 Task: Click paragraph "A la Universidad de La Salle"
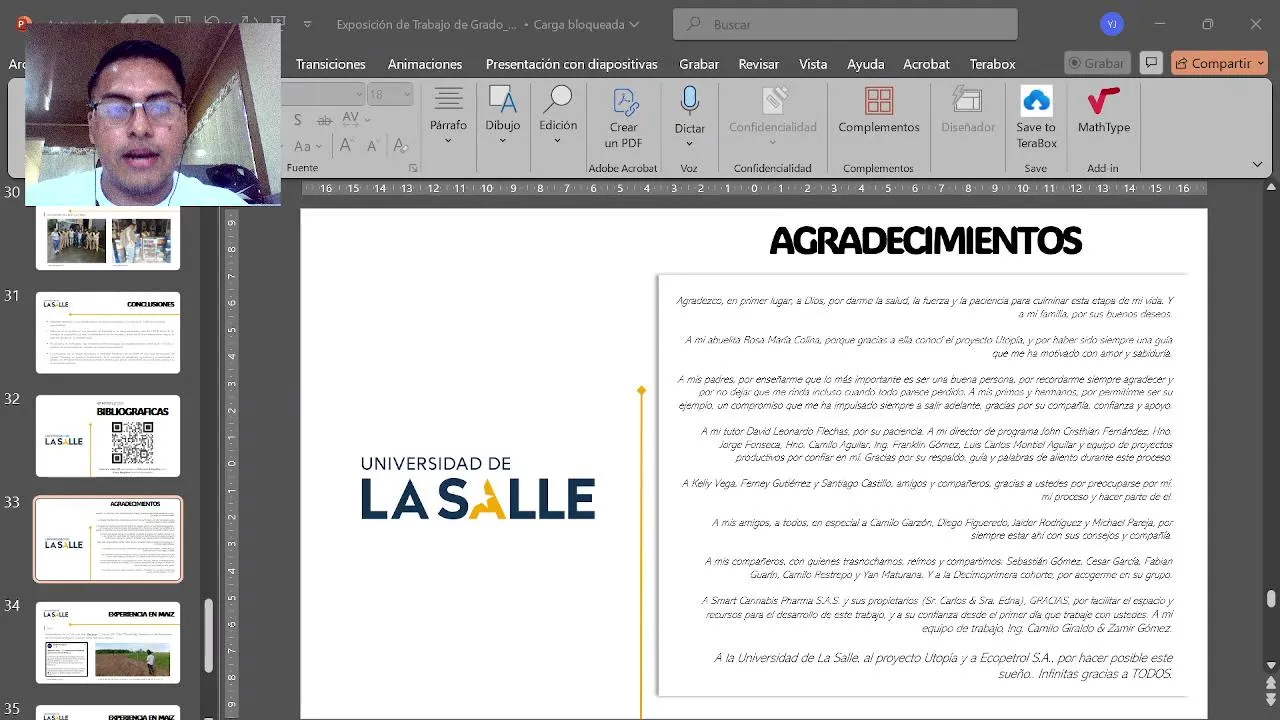point(943,665)
